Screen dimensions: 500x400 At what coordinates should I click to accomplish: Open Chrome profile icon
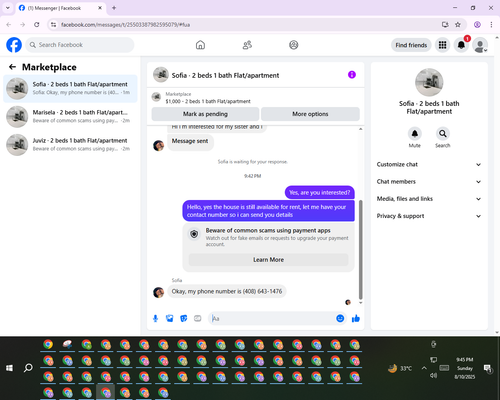click(x=477, y=25)
